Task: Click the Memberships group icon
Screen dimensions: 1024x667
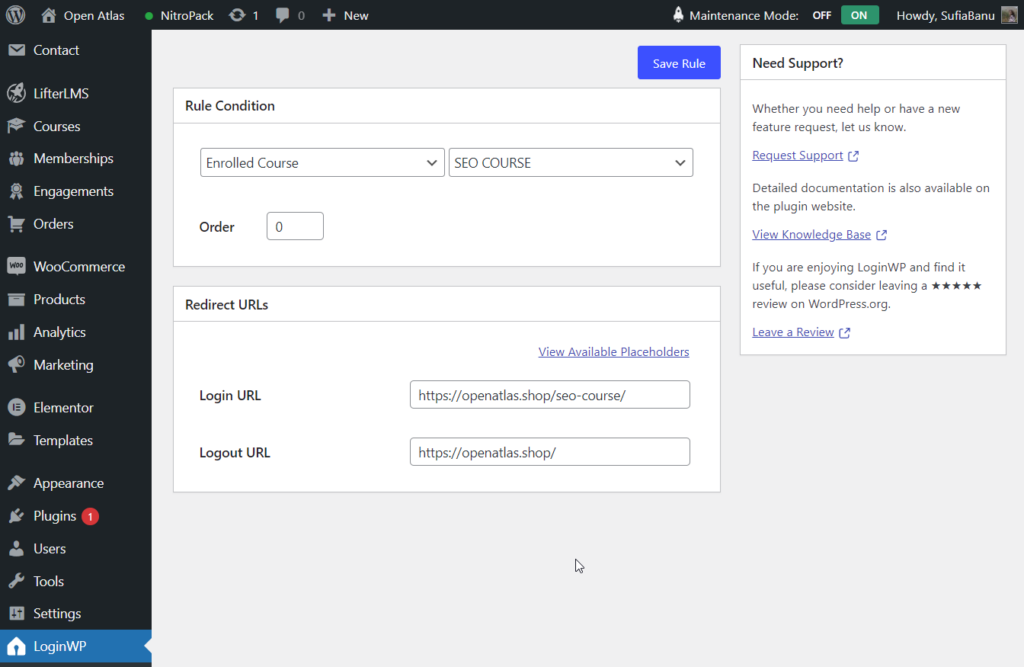Action: pos(16,158)
